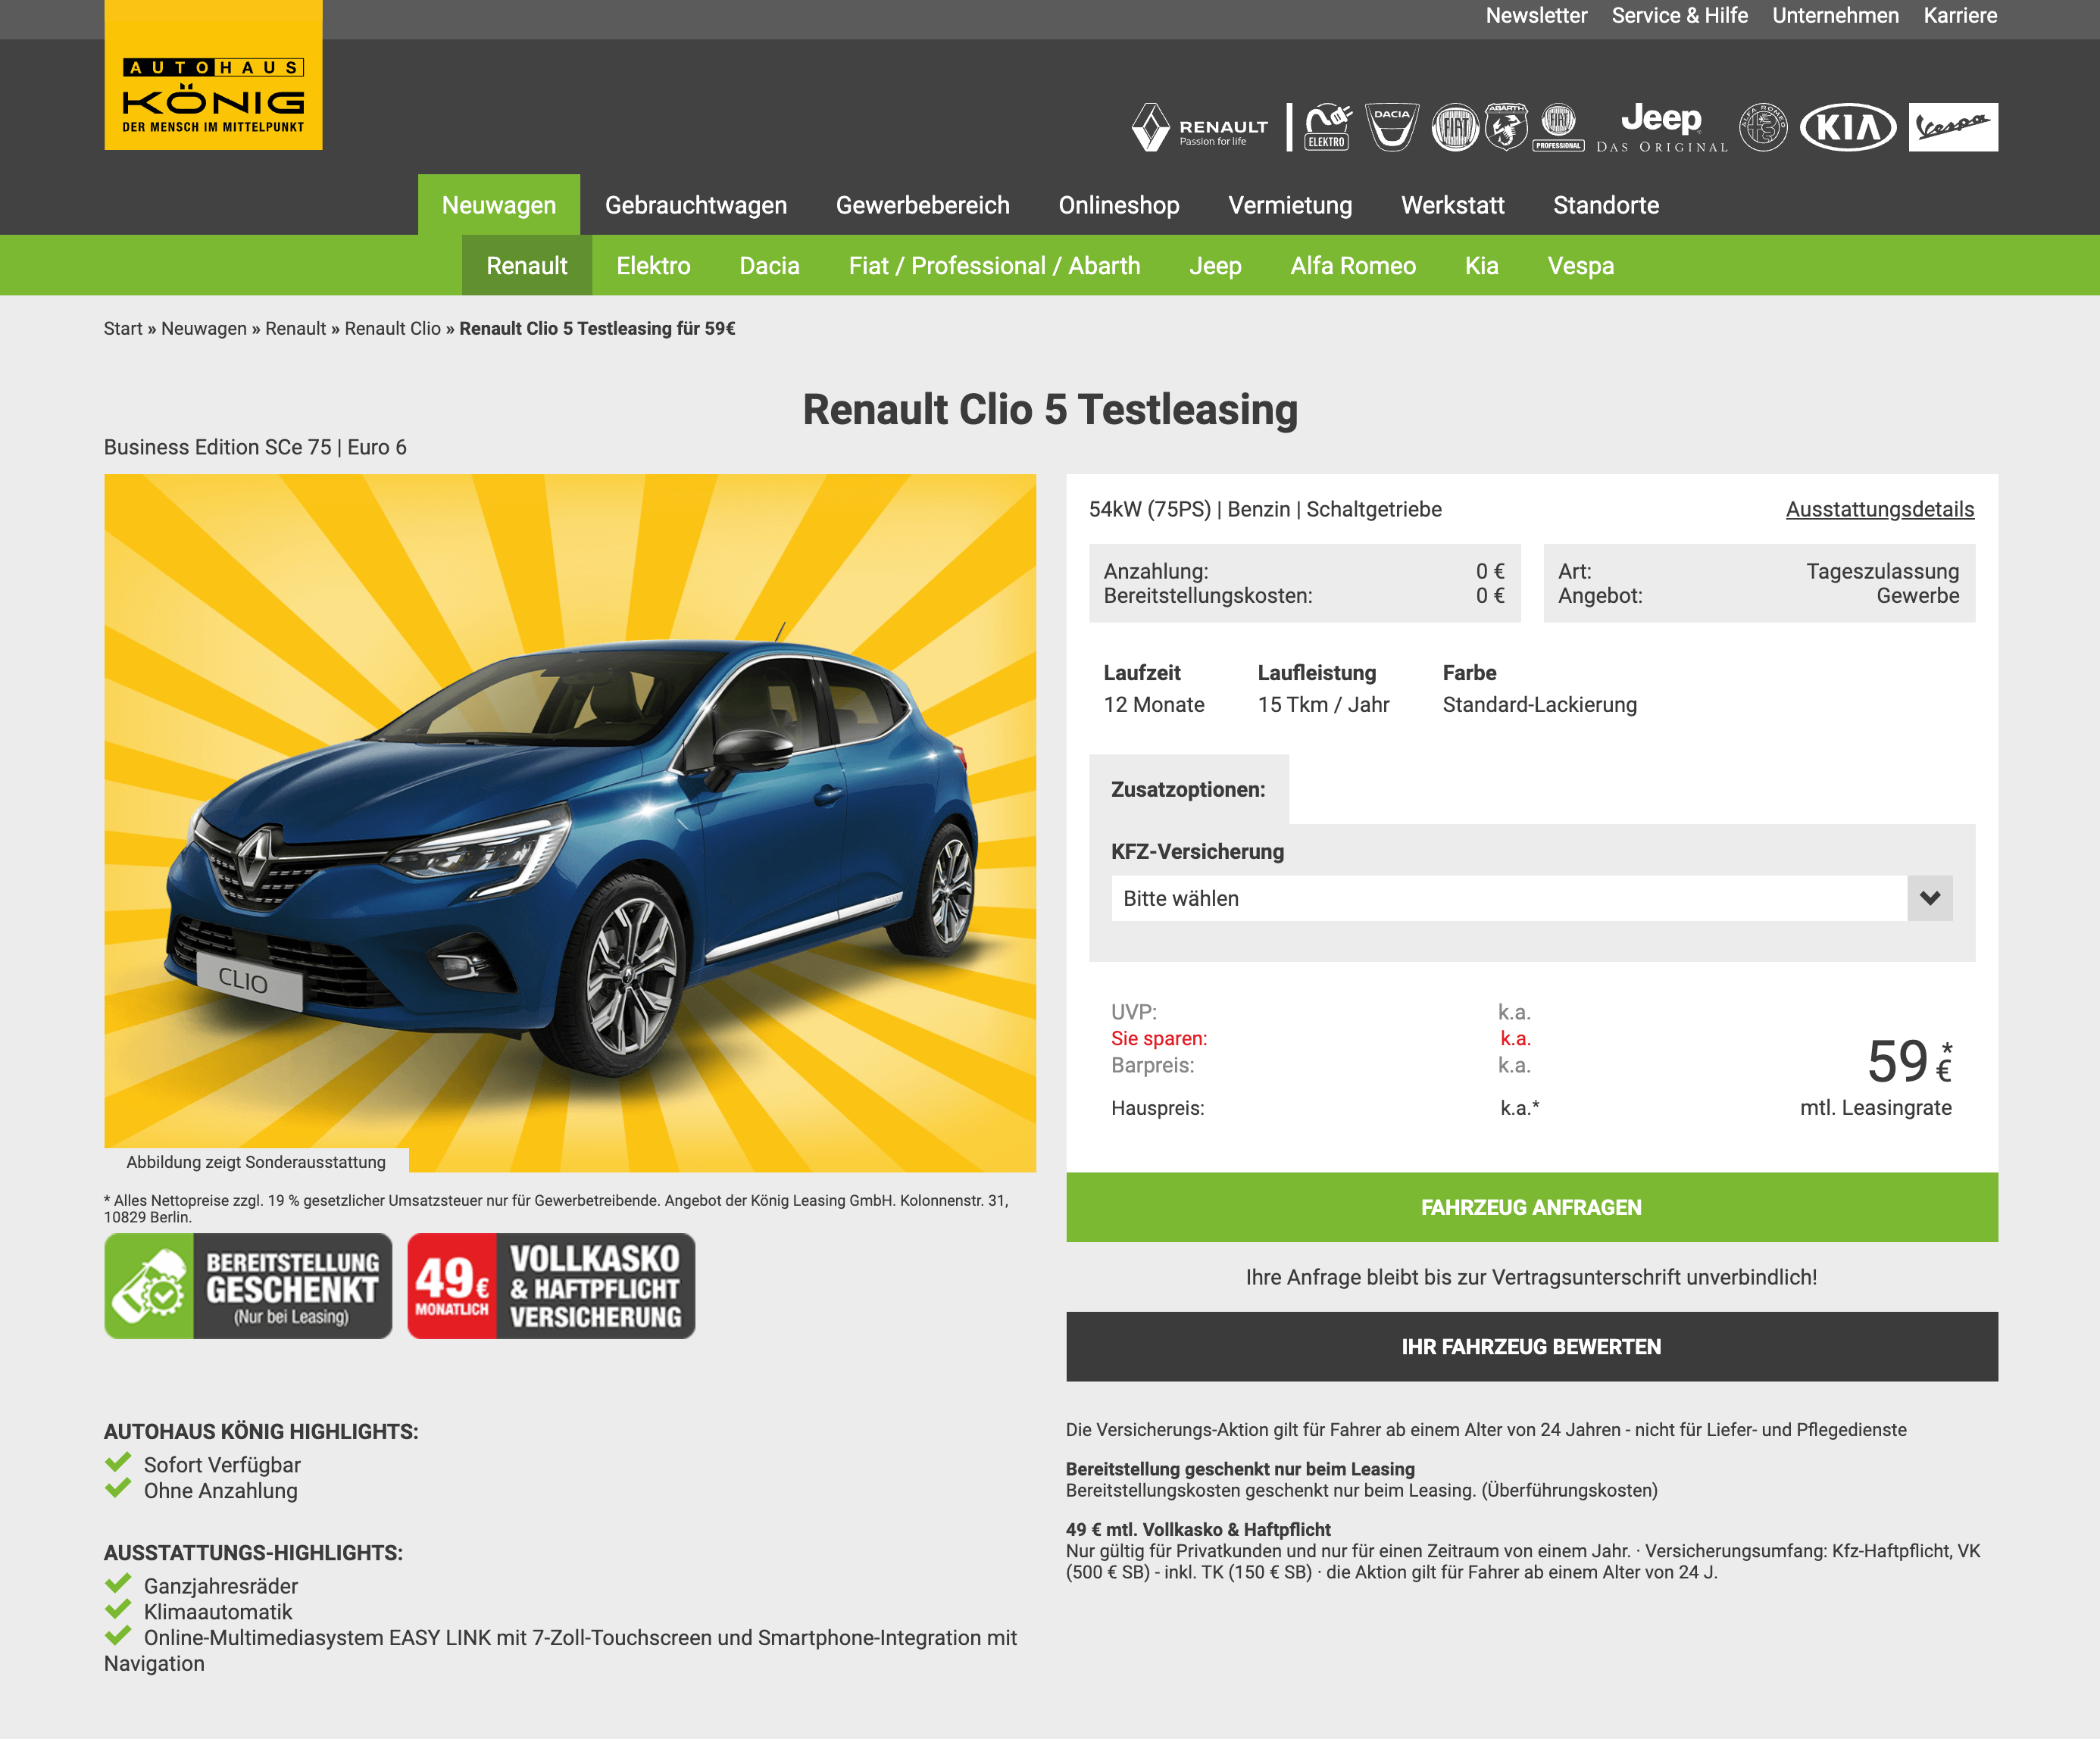2100x1739 pixels.
Task: Open the KFZ-Versicherung dropdown arrow
Action: 1930,898
